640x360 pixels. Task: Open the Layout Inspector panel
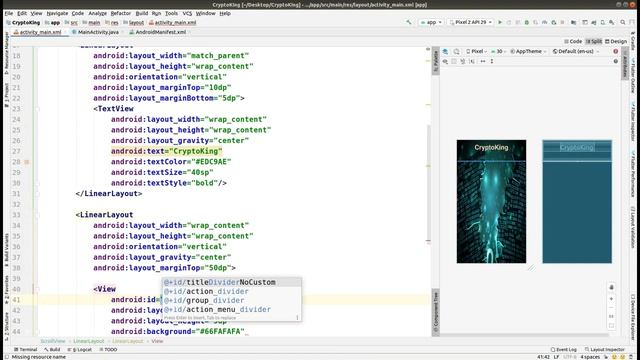(x=604, y=349)
